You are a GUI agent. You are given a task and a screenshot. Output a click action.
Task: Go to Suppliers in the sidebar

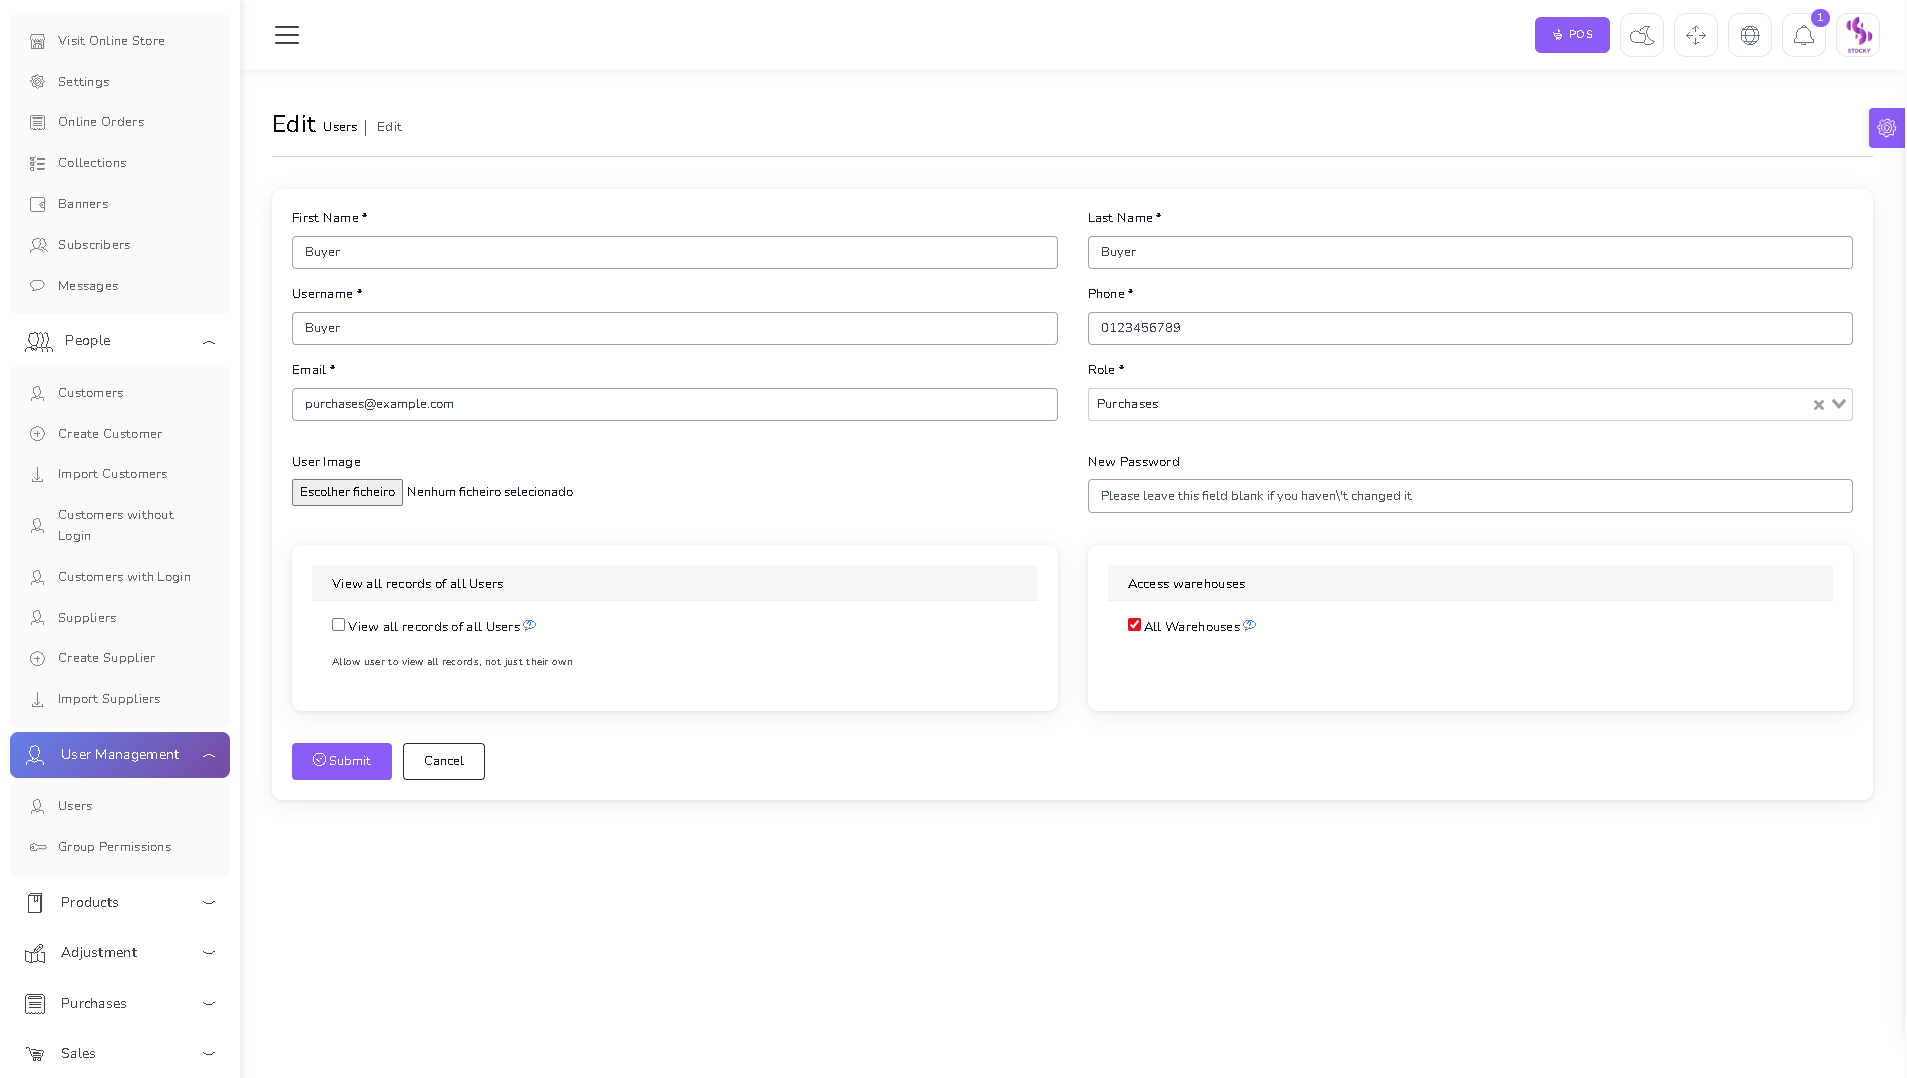coord(87,618)
